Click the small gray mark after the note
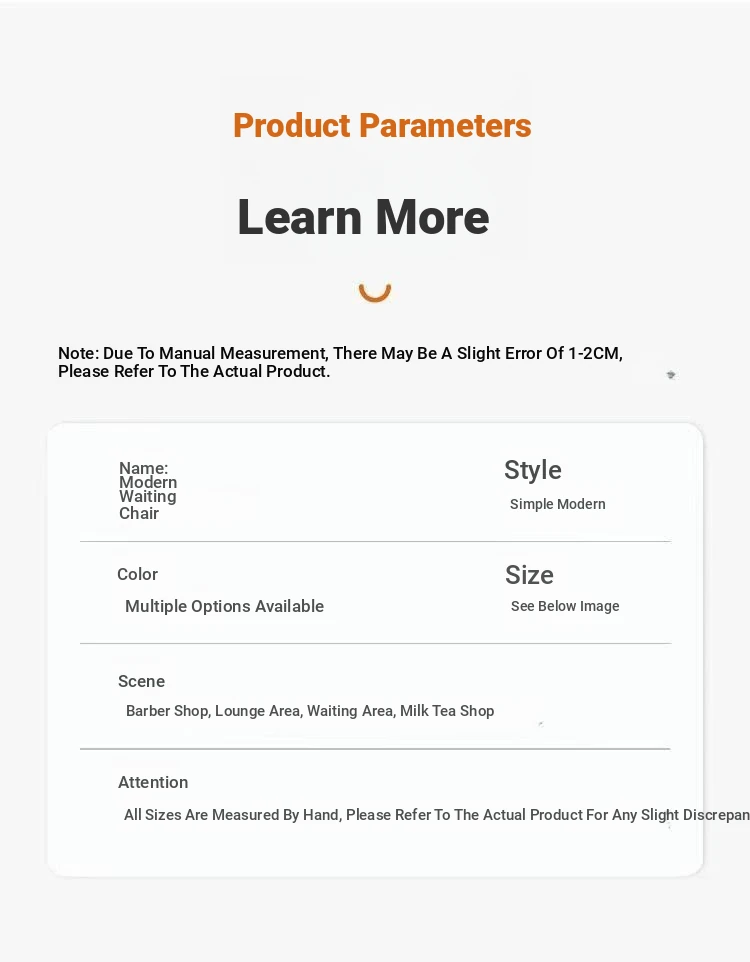 coord(671,375)
